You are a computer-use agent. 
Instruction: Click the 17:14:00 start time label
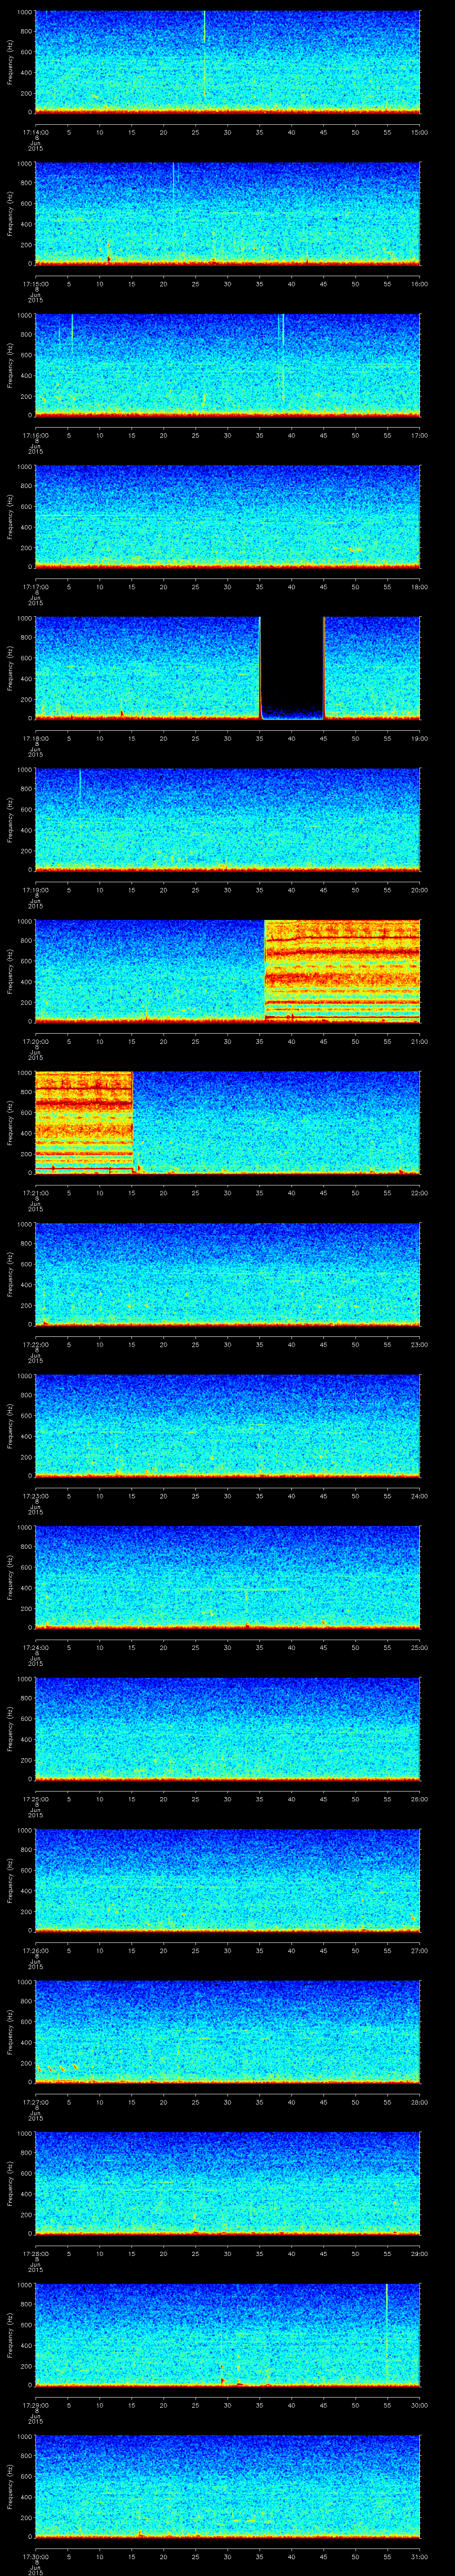pos(35,132)
